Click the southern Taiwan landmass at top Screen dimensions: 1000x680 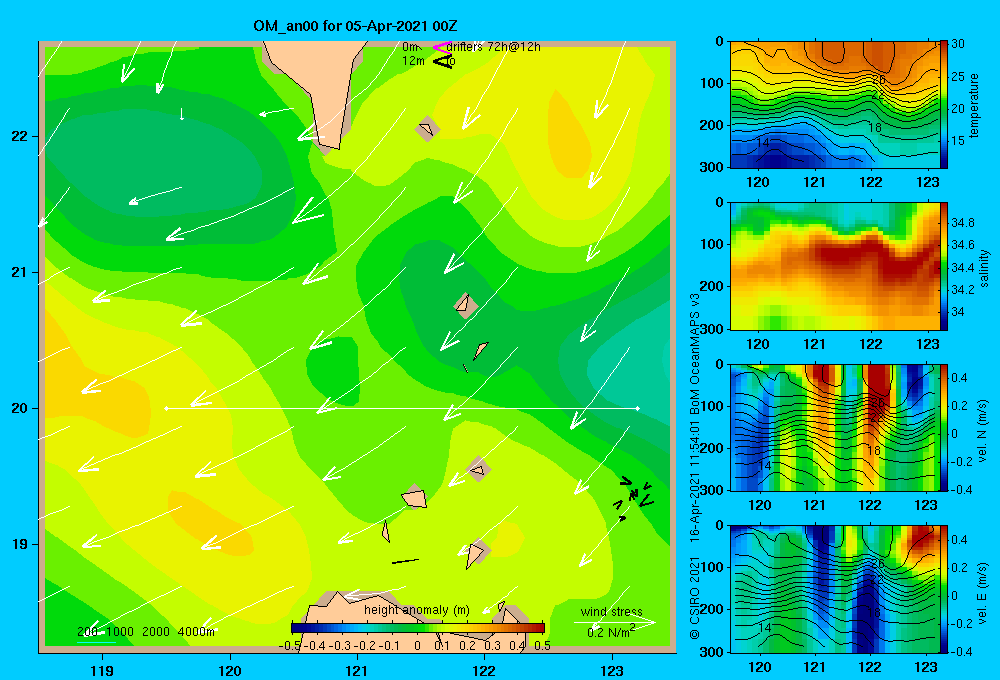point(325,83)
